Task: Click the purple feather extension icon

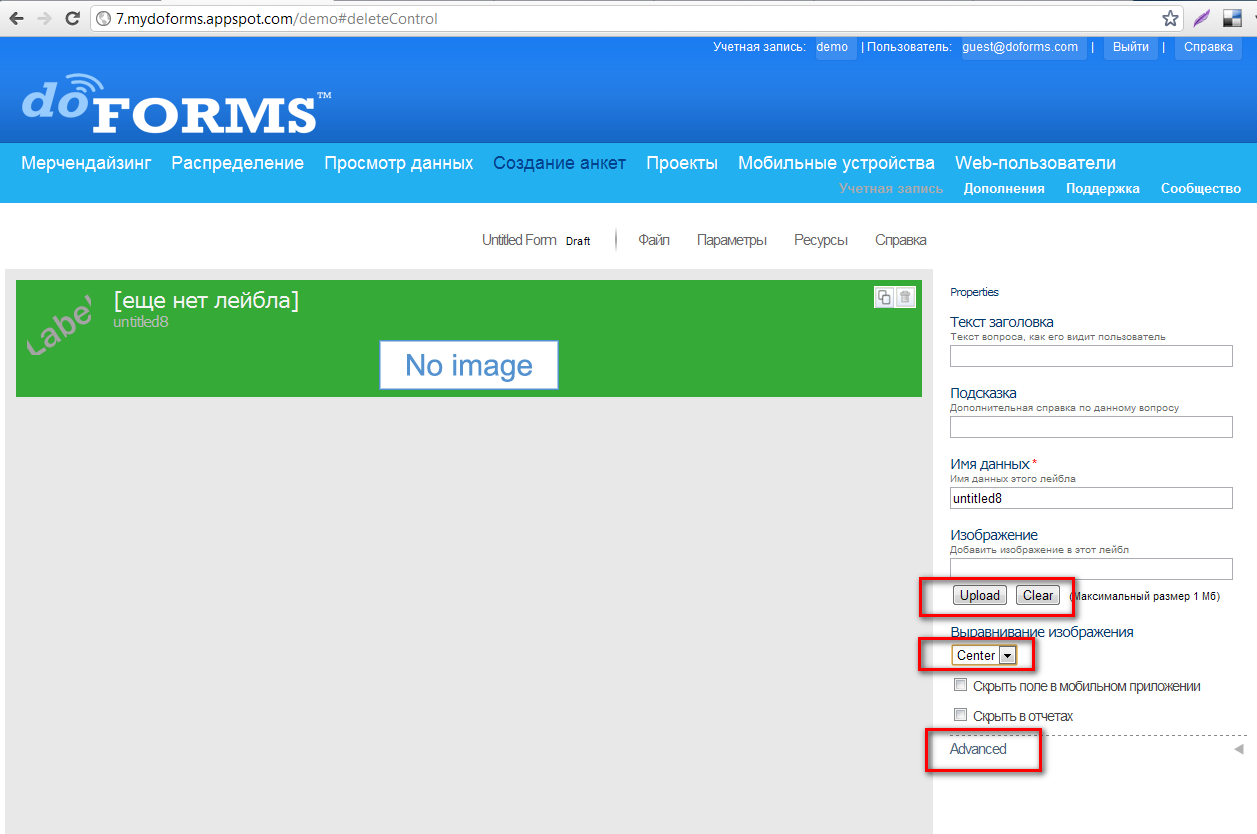Action: (1201, 19)
